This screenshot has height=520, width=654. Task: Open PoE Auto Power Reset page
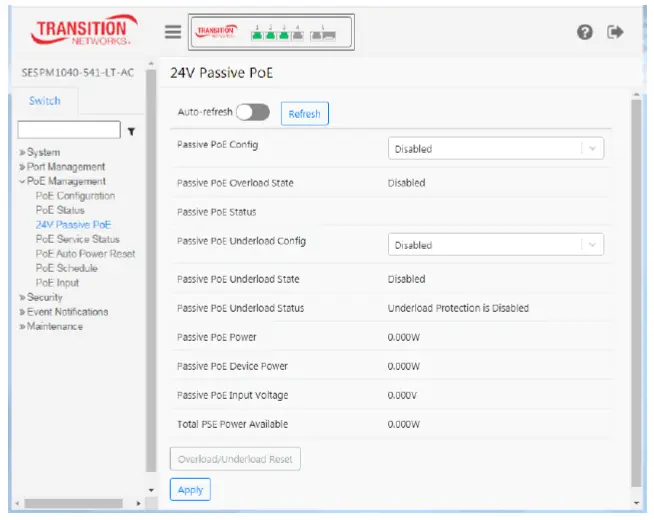pos(86,254)
